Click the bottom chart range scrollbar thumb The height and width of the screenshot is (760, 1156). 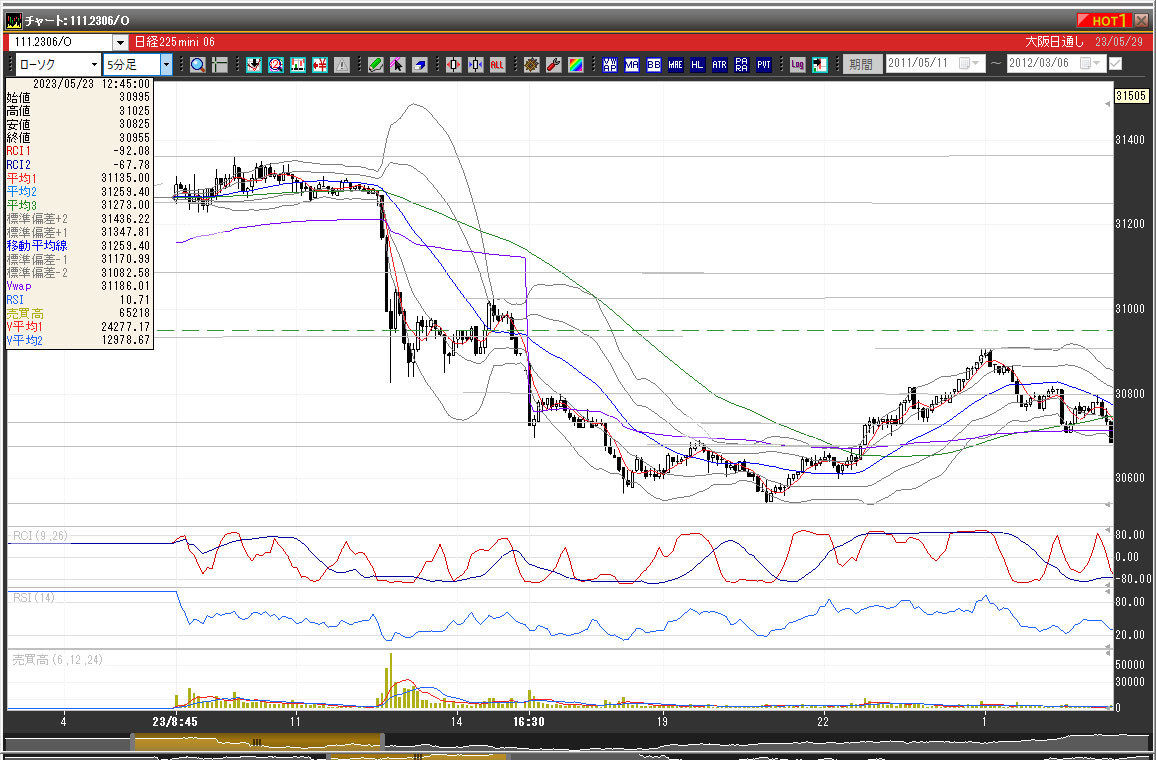257,742
